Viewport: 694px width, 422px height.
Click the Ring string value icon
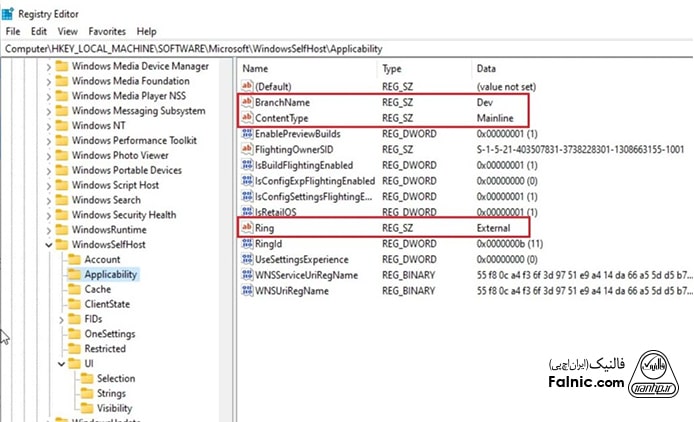(x=248, y=228)
